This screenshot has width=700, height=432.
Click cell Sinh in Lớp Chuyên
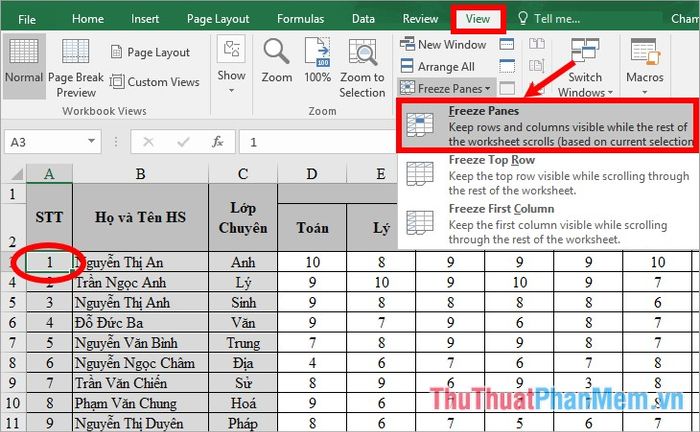tap(243, 303)
